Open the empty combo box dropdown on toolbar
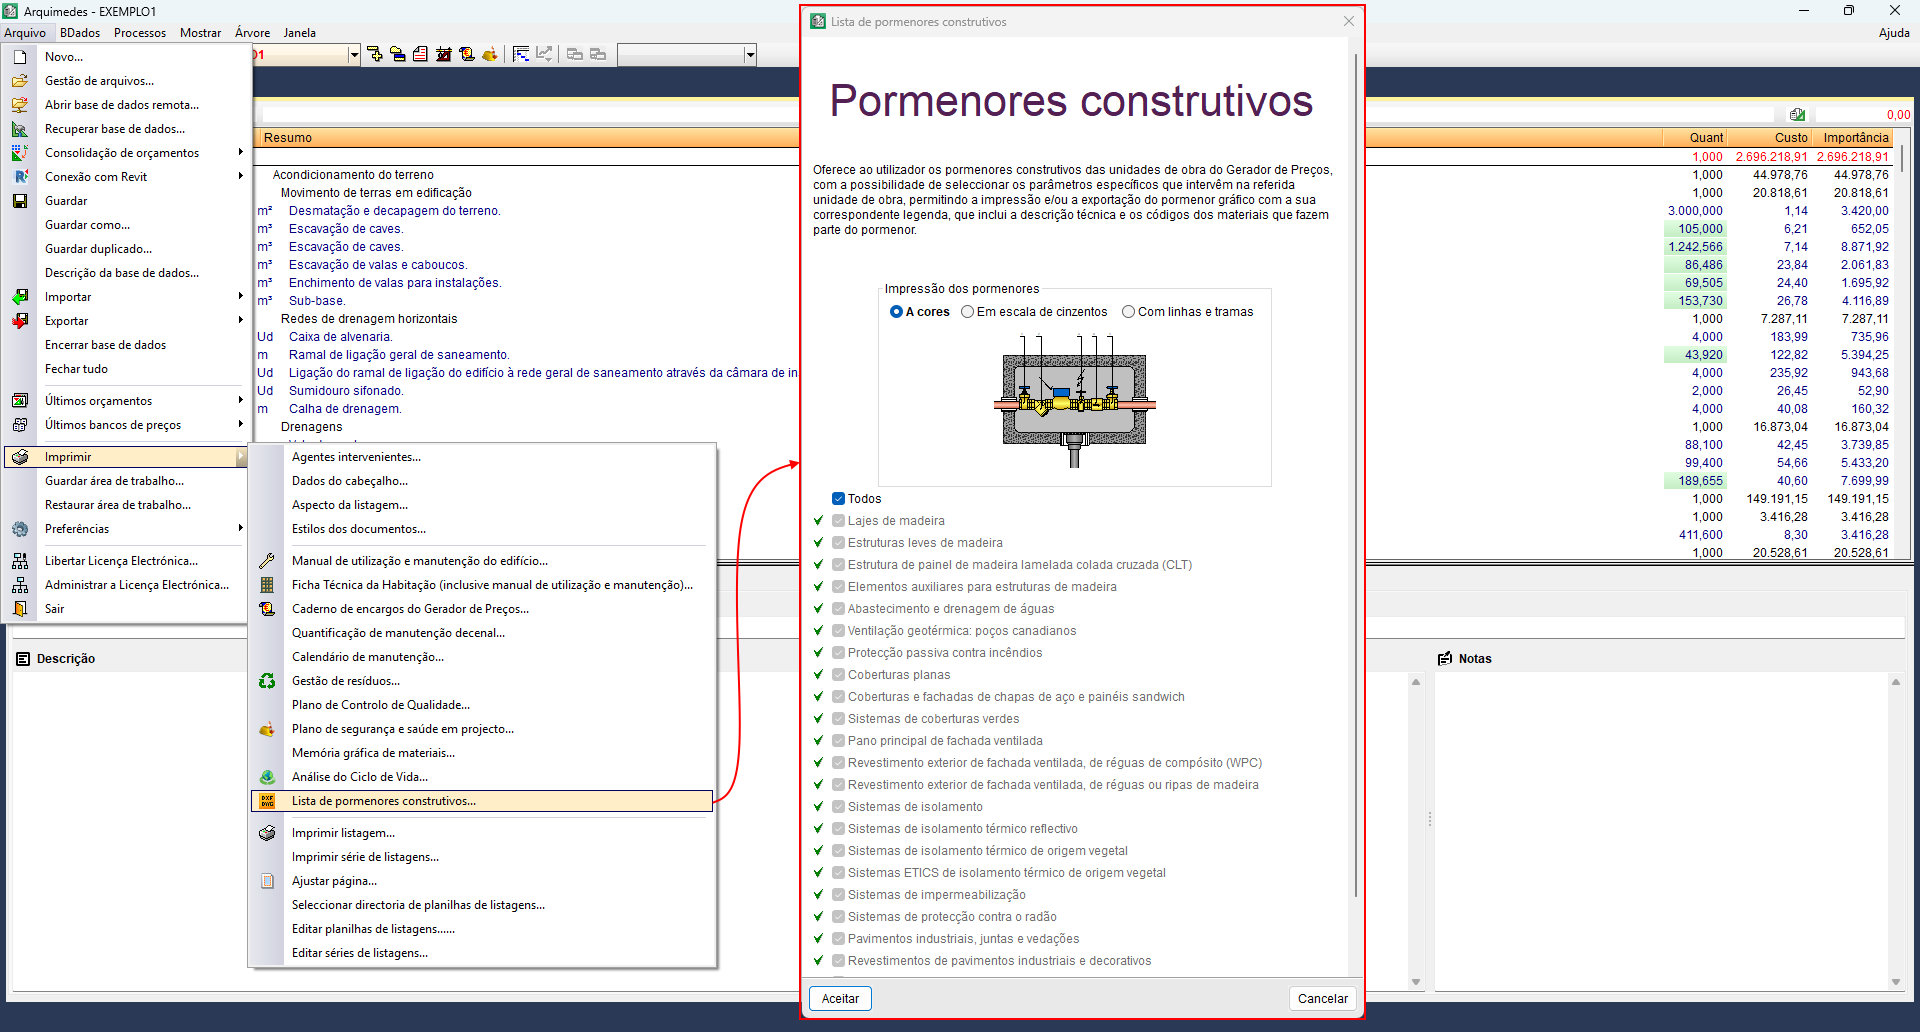Screen dimensions: 1920x1032 (749, 55)
